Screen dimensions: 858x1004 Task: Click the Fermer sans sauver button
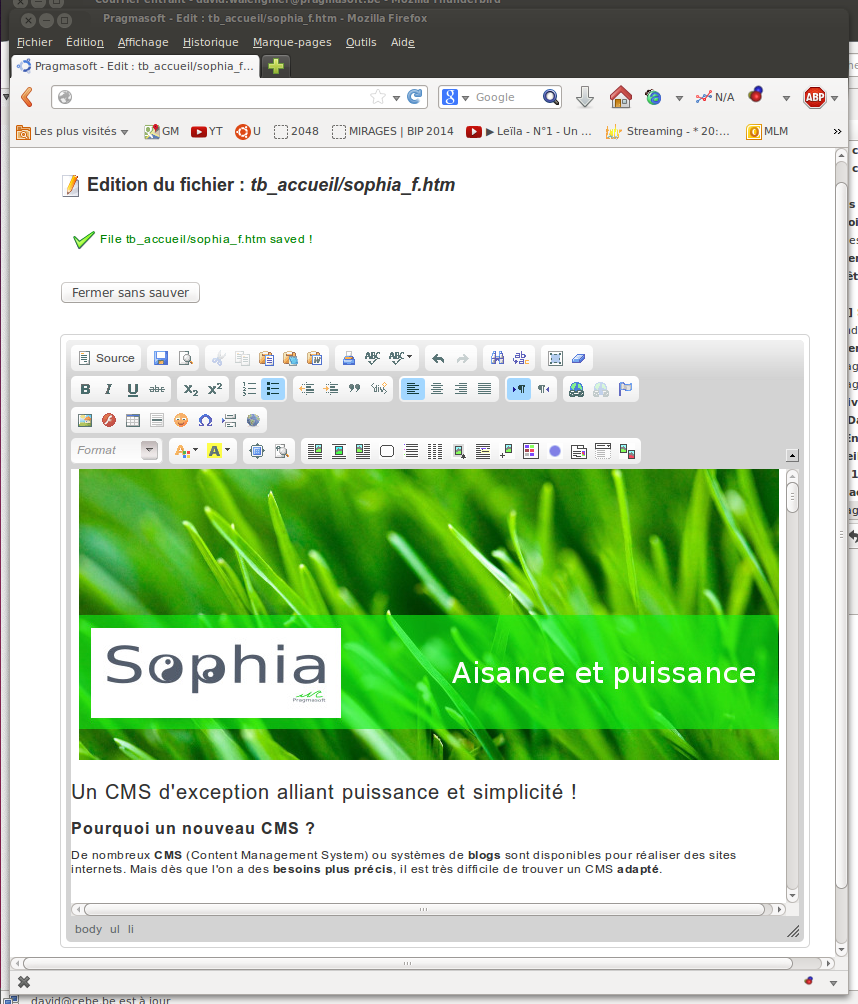coord(131,293)
